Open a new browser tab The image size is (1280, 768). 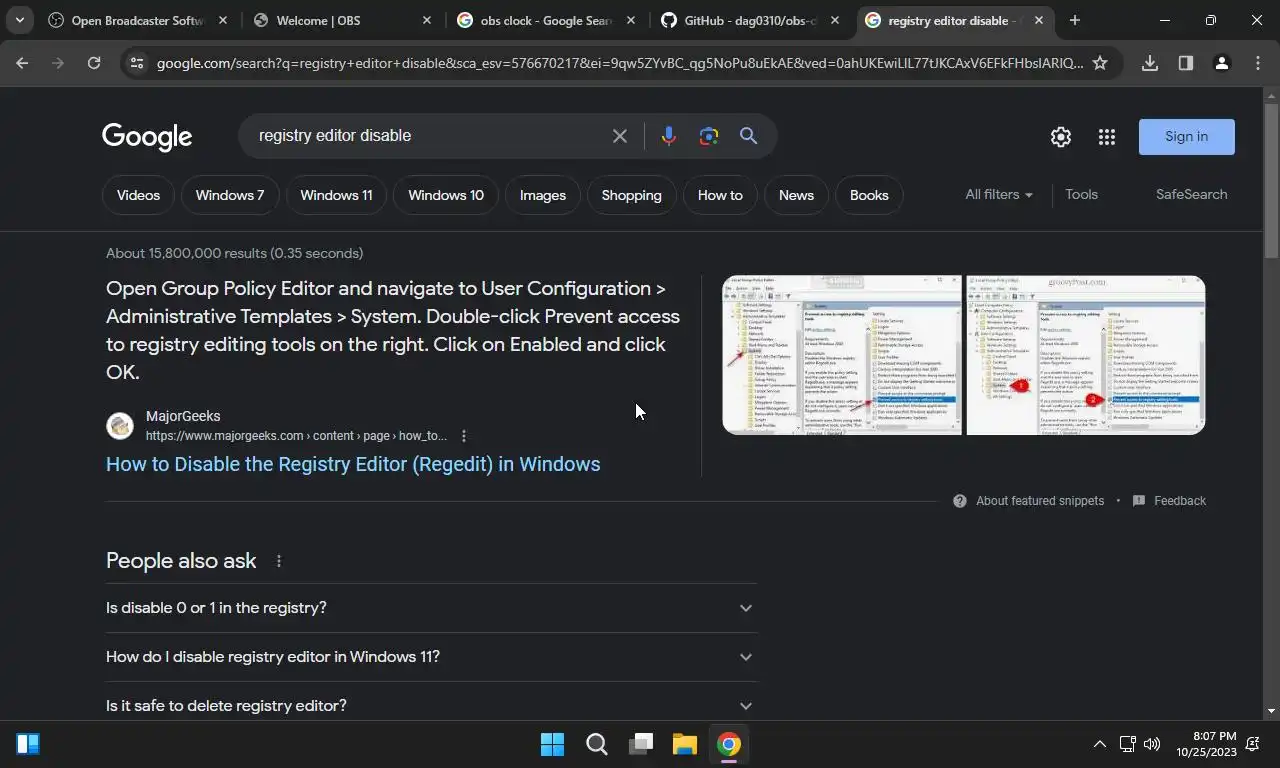(1074, 20)
